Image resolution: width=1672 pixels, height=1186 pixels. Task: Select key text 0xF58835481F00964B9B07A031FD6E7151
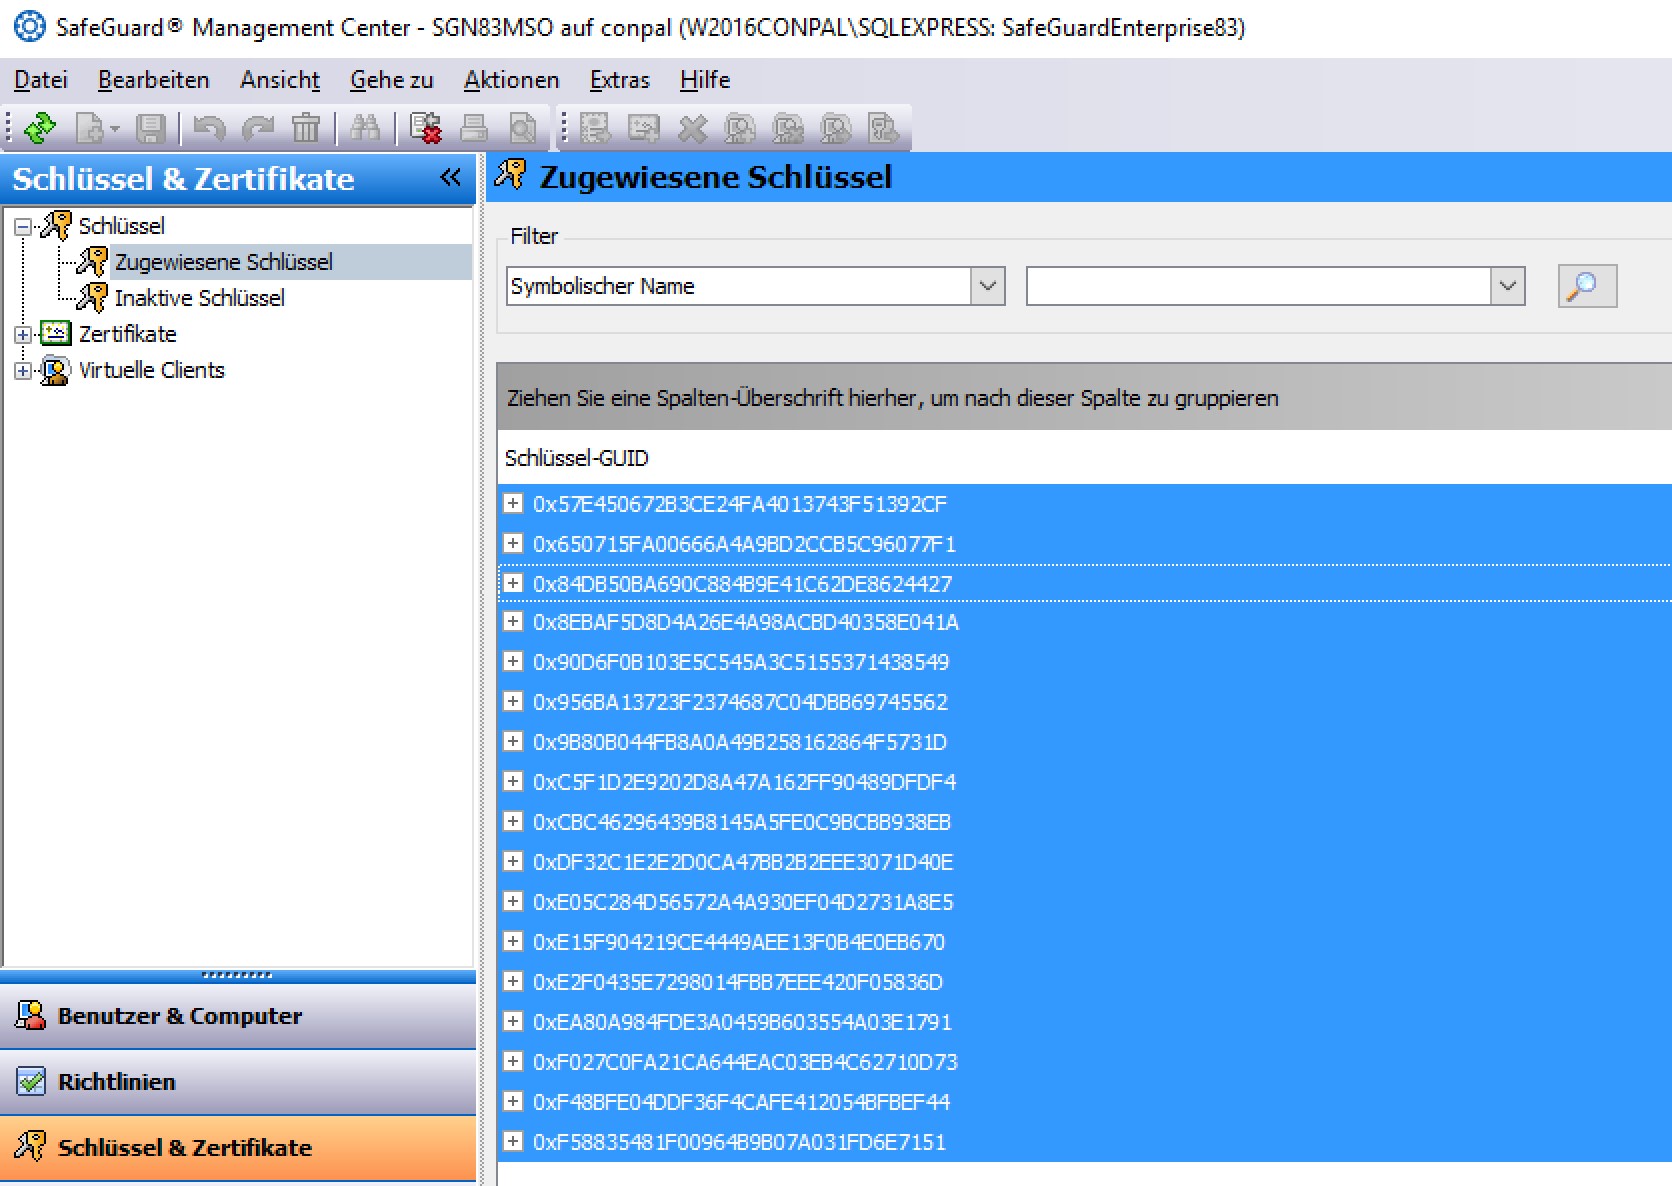739,1142
